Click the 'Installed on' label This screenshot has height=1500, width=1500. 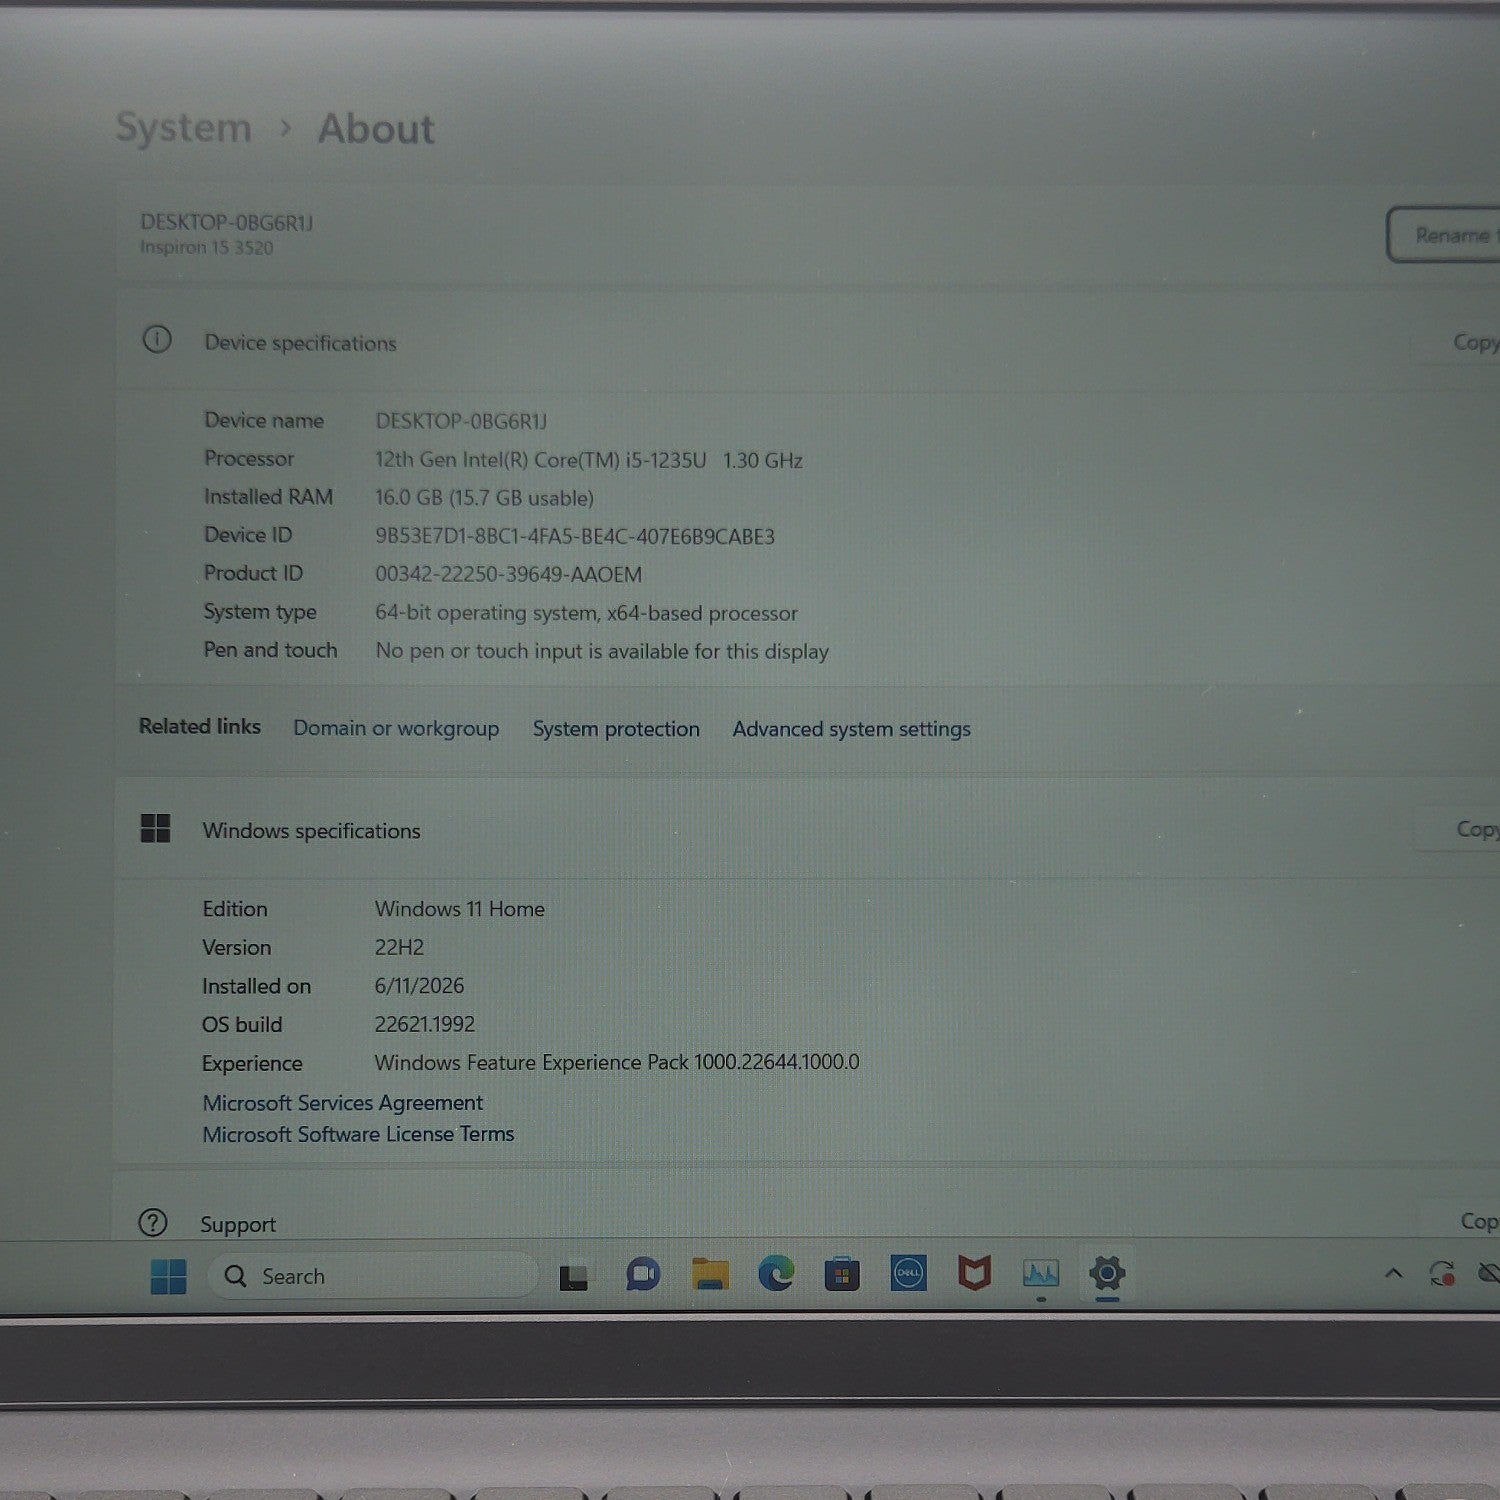tap(256, 986)
